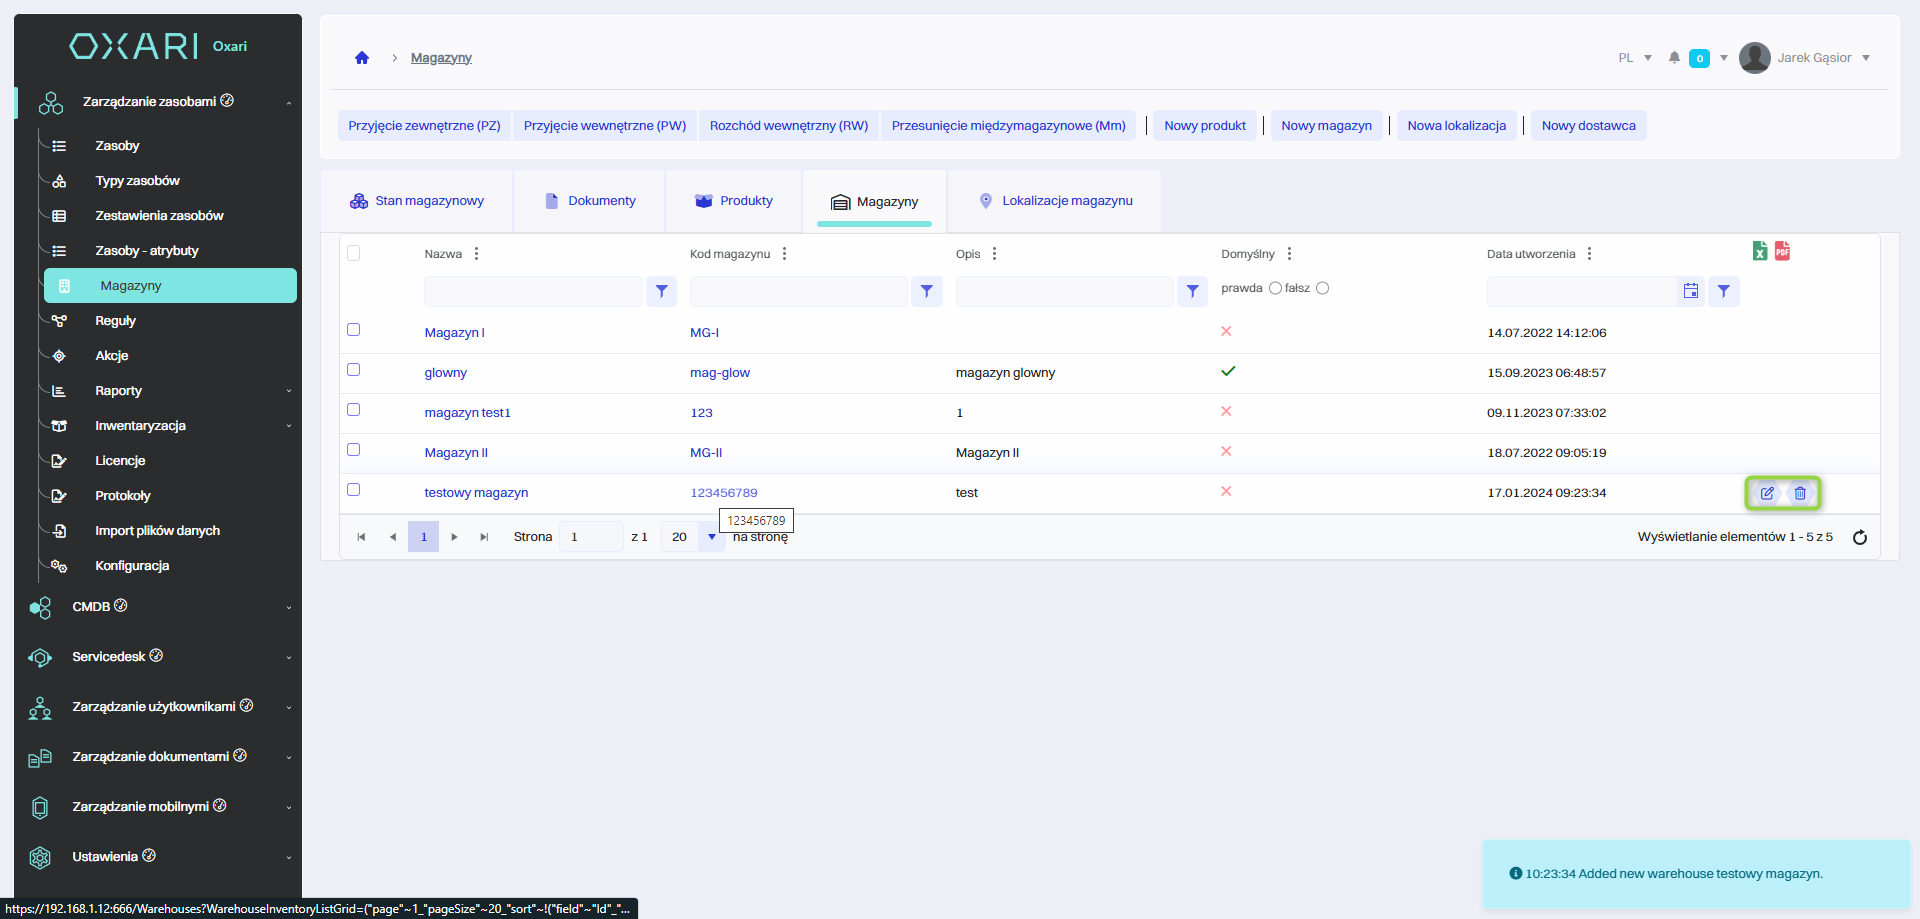Click the Nazwa column filter funnel
Image resolution: width=1920 pixels, height=919 pixels.
tap(661, 291)
